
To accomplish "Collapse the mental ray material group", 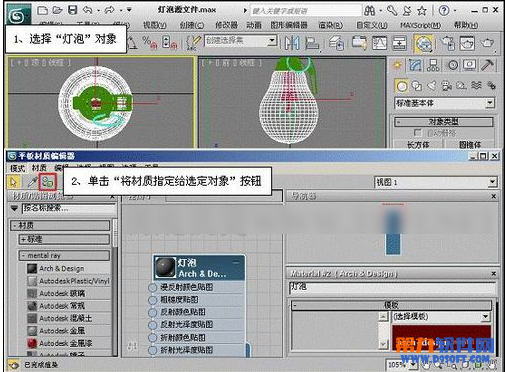I will [64, 256].
